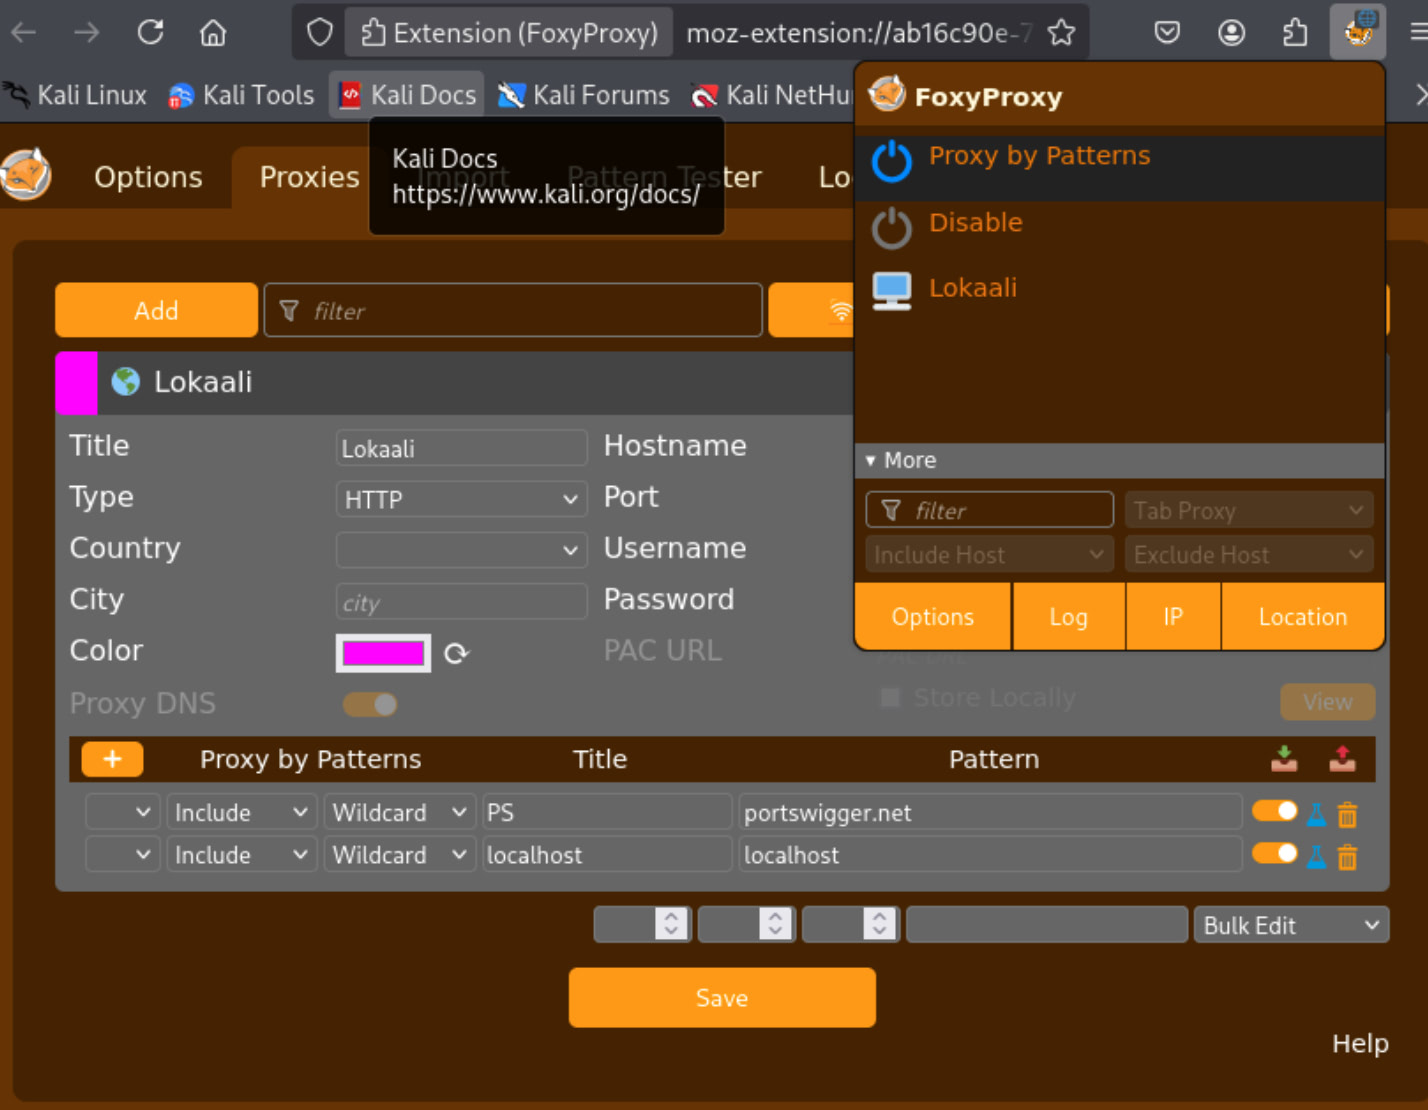Click the Add proxy button
The height and width of the screenshot is (1110, 1428).
pyautogui.click(x=156, y=311)
